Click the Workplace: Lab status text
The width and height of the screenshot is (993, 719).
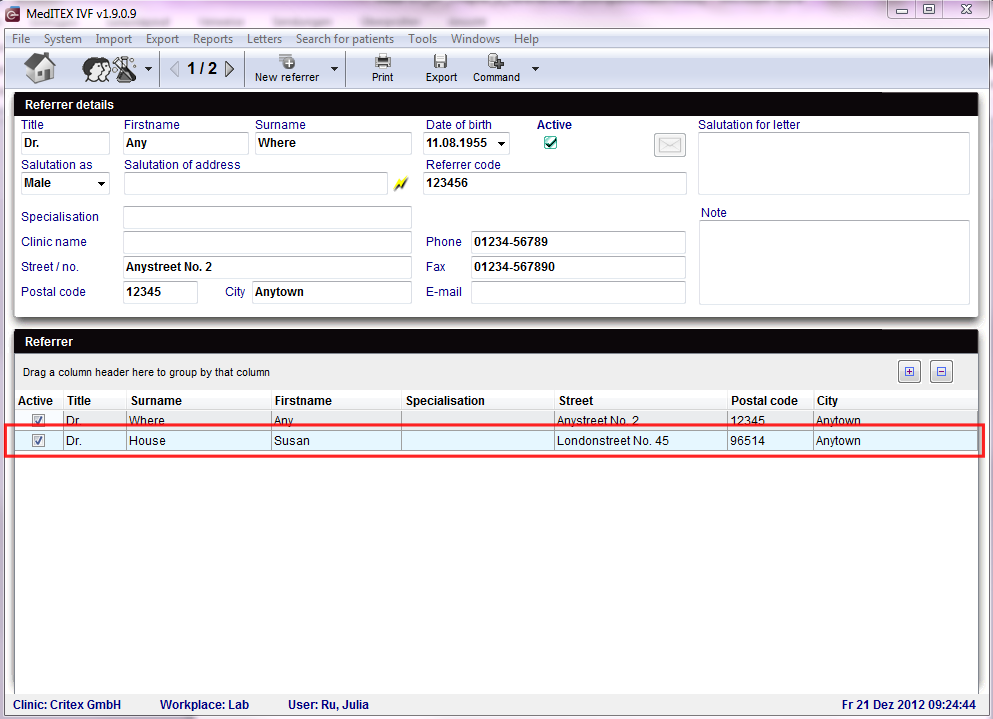tap(204, 704)
